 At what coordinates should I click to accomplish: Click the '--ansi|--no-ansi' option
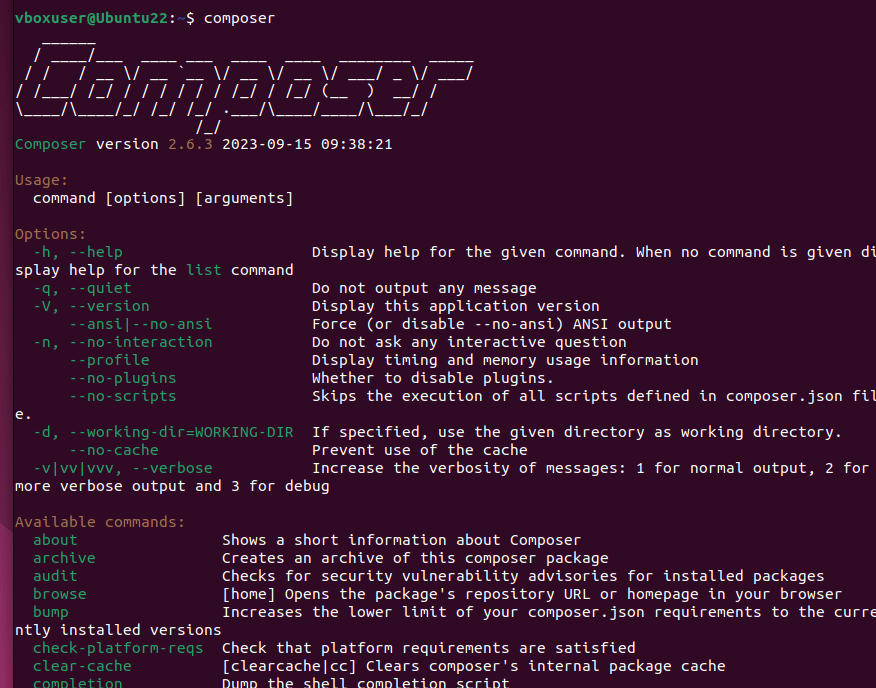141,324
